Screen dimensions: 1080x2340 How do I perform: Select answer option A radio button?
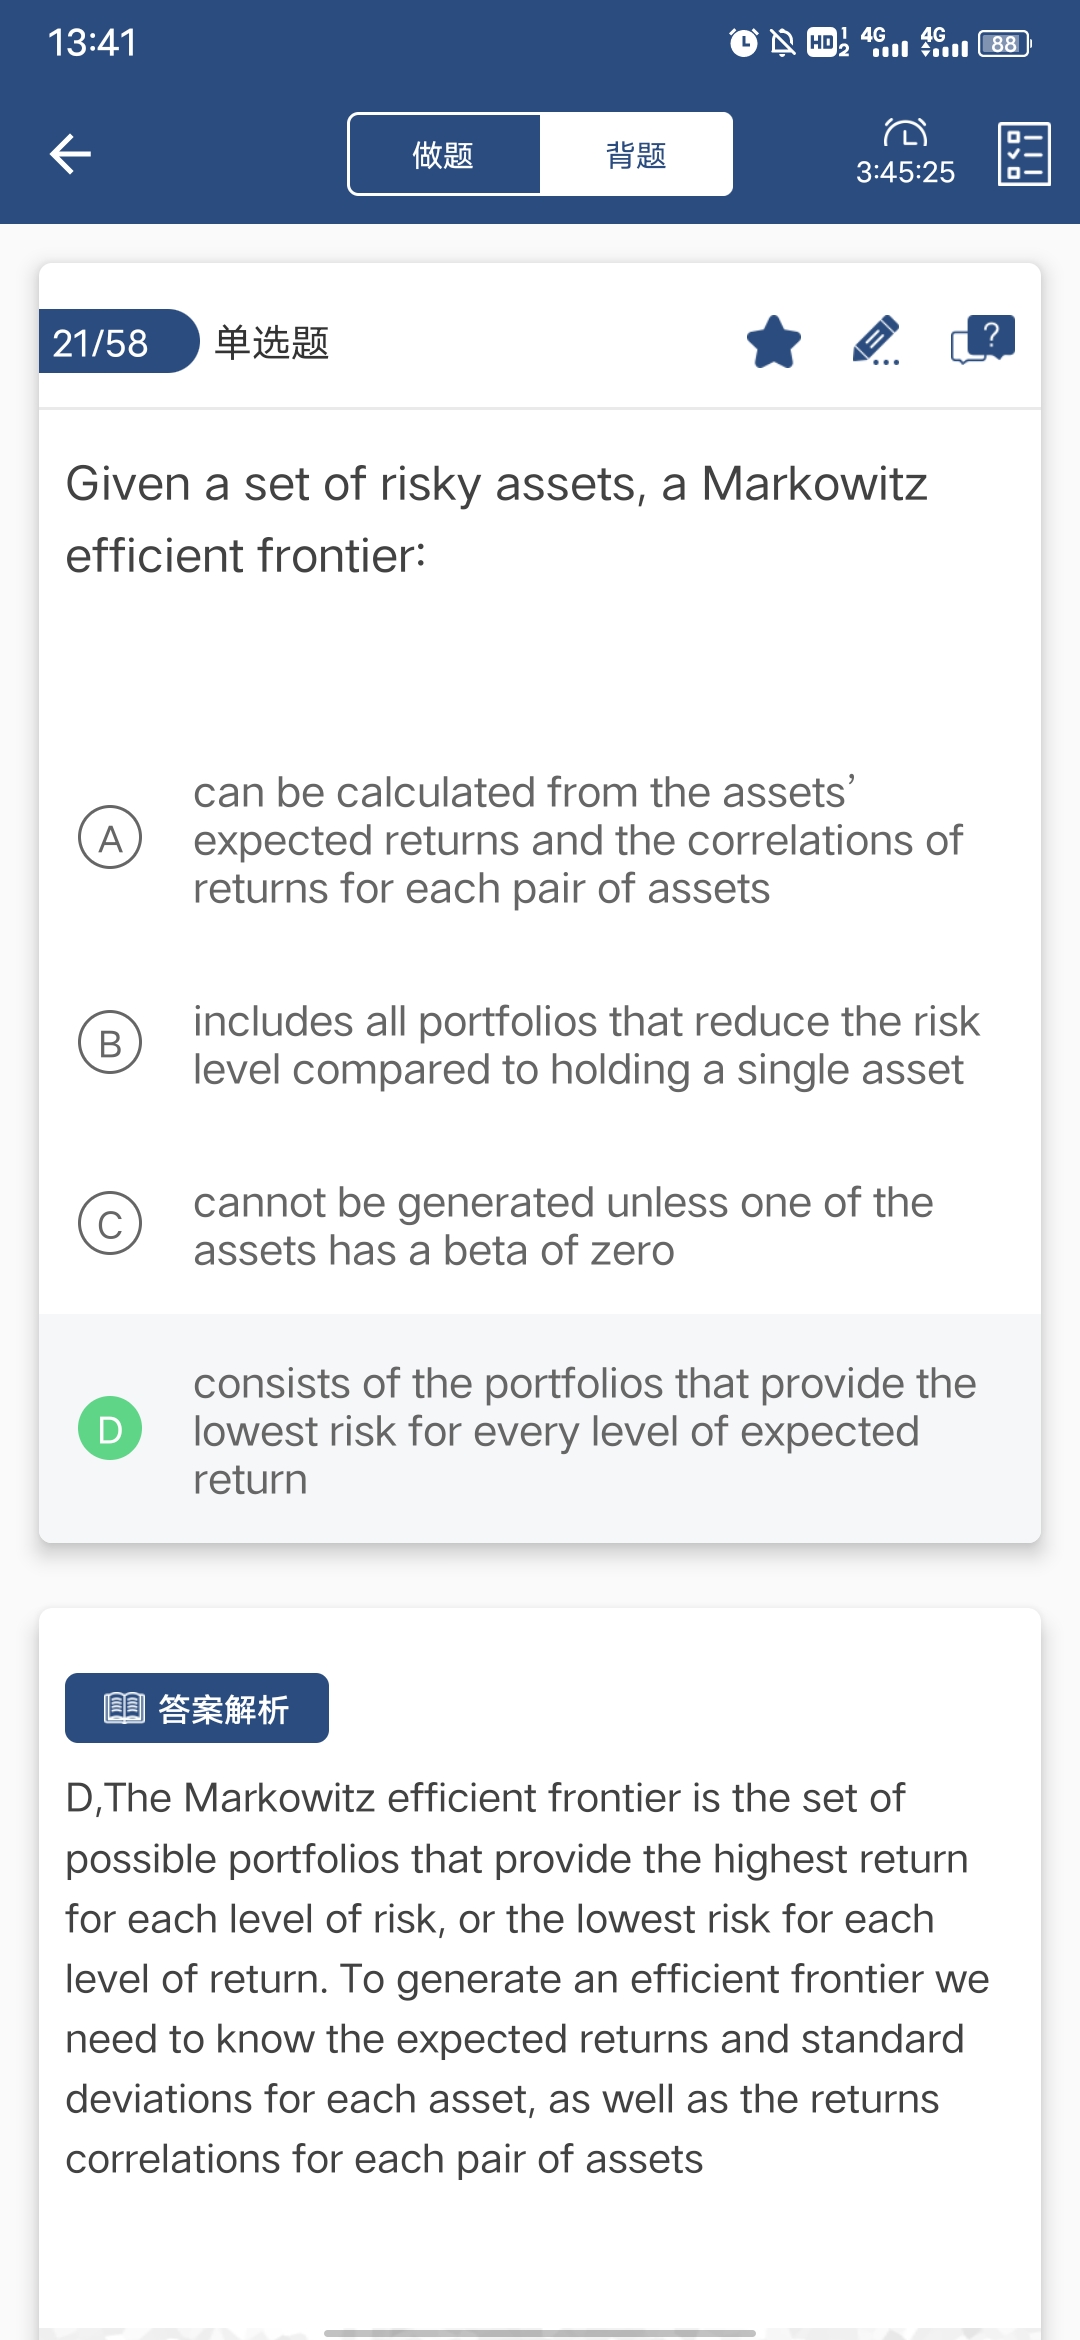[110, 838]
